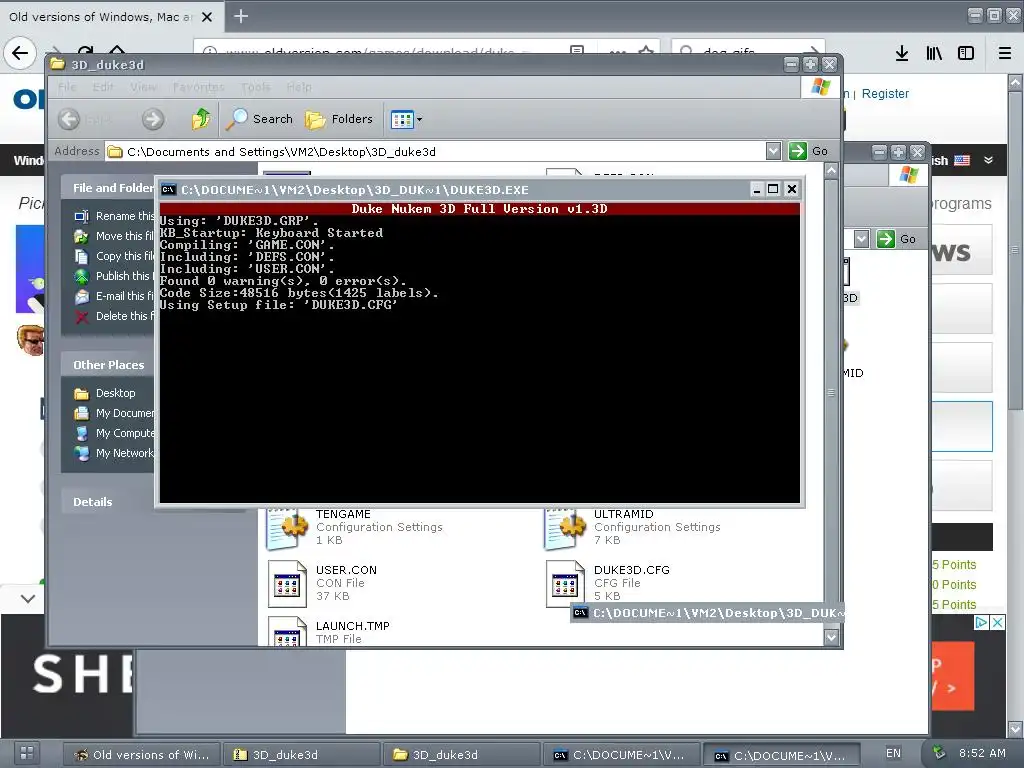Expand the address bar dropdown arrow

(773, 152)
